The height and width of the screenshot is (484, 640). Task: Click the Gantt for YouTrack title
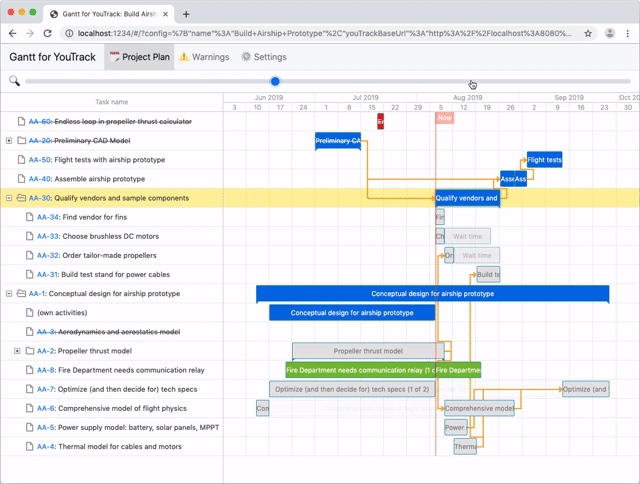click(52, 57)
